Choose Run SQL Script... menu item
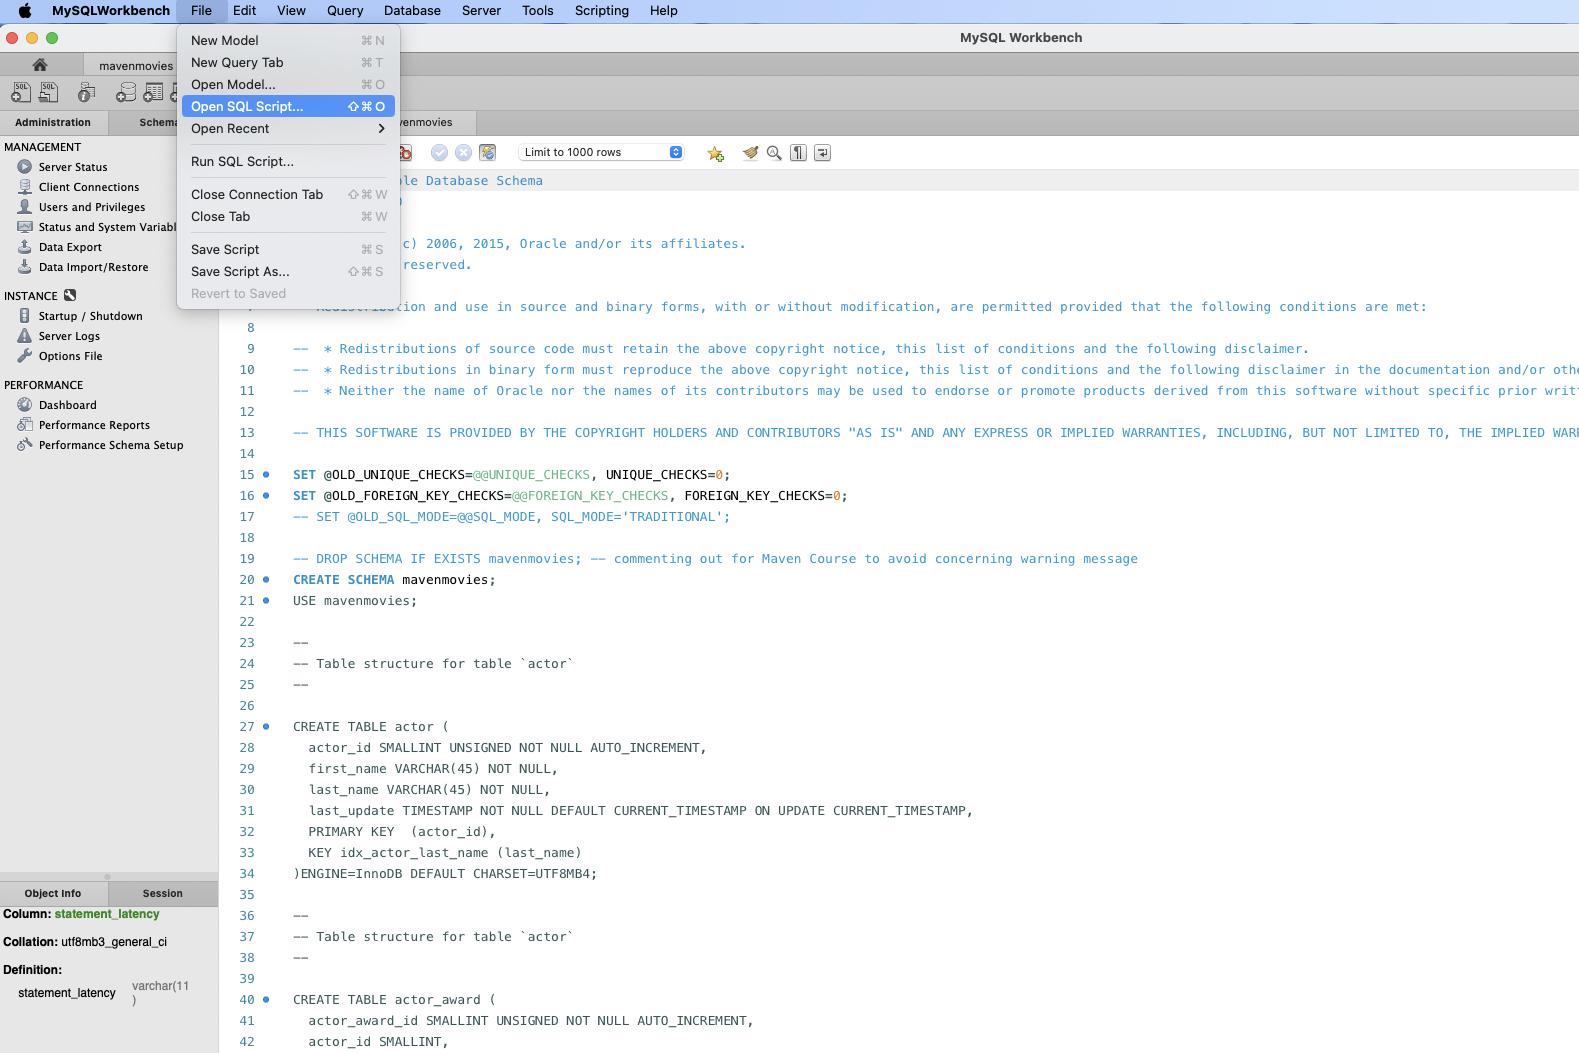This screenshot has width=1579, height=1053. pyautogui.click(x=288, y=161)
